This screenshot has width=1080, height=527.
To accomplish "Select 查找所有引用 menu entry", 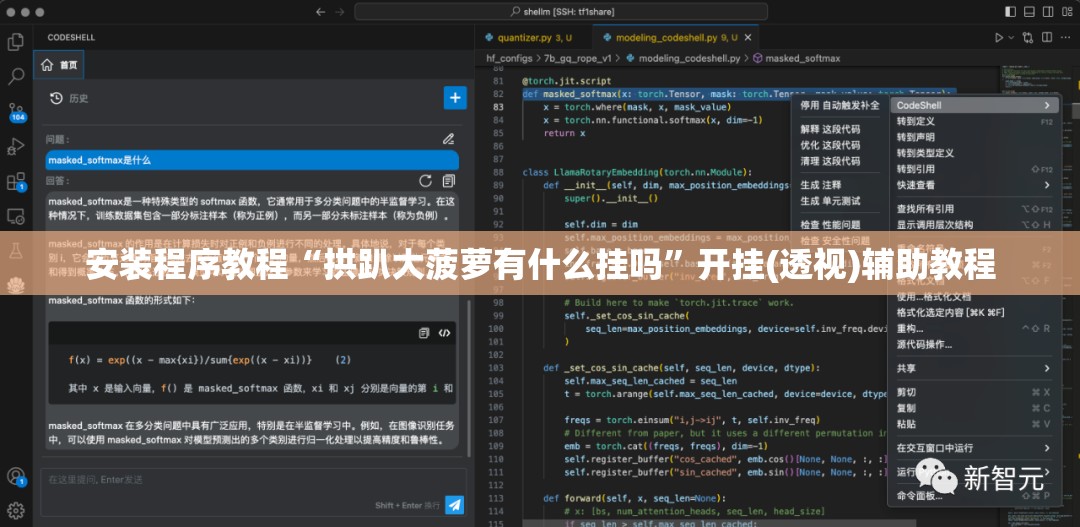I will (974, 209).
